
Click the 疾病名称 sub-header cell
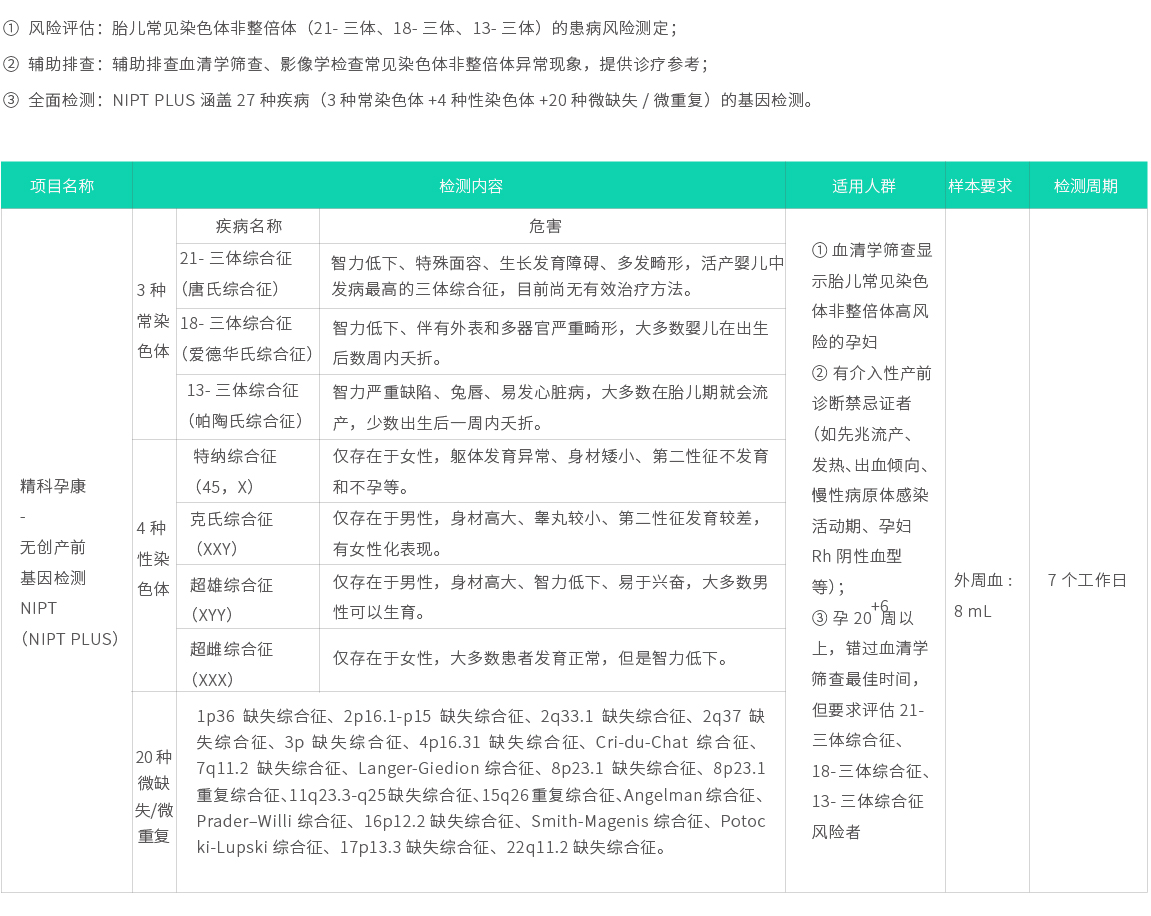point(247,225)
